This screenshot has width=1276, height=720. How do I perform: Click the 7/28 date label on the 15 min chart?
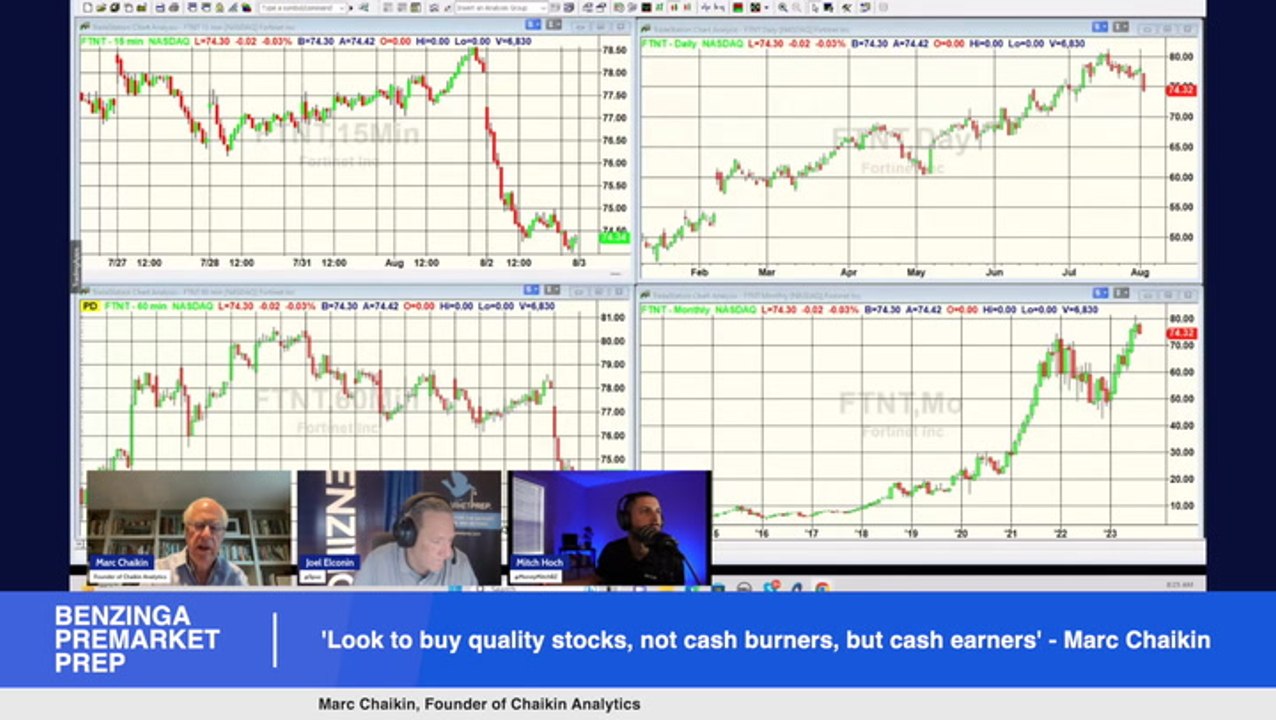tap(210, 263)
